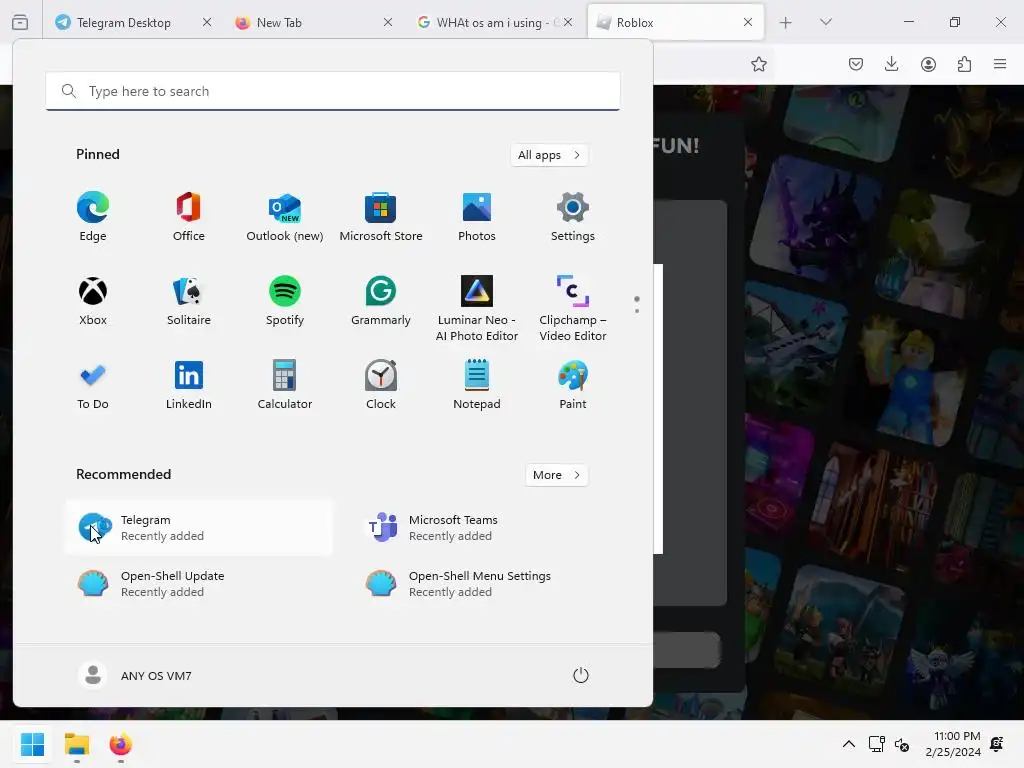Switch to the WHAt os am i using tab
Screen dimensions: 1024x768
click(495, 22)
